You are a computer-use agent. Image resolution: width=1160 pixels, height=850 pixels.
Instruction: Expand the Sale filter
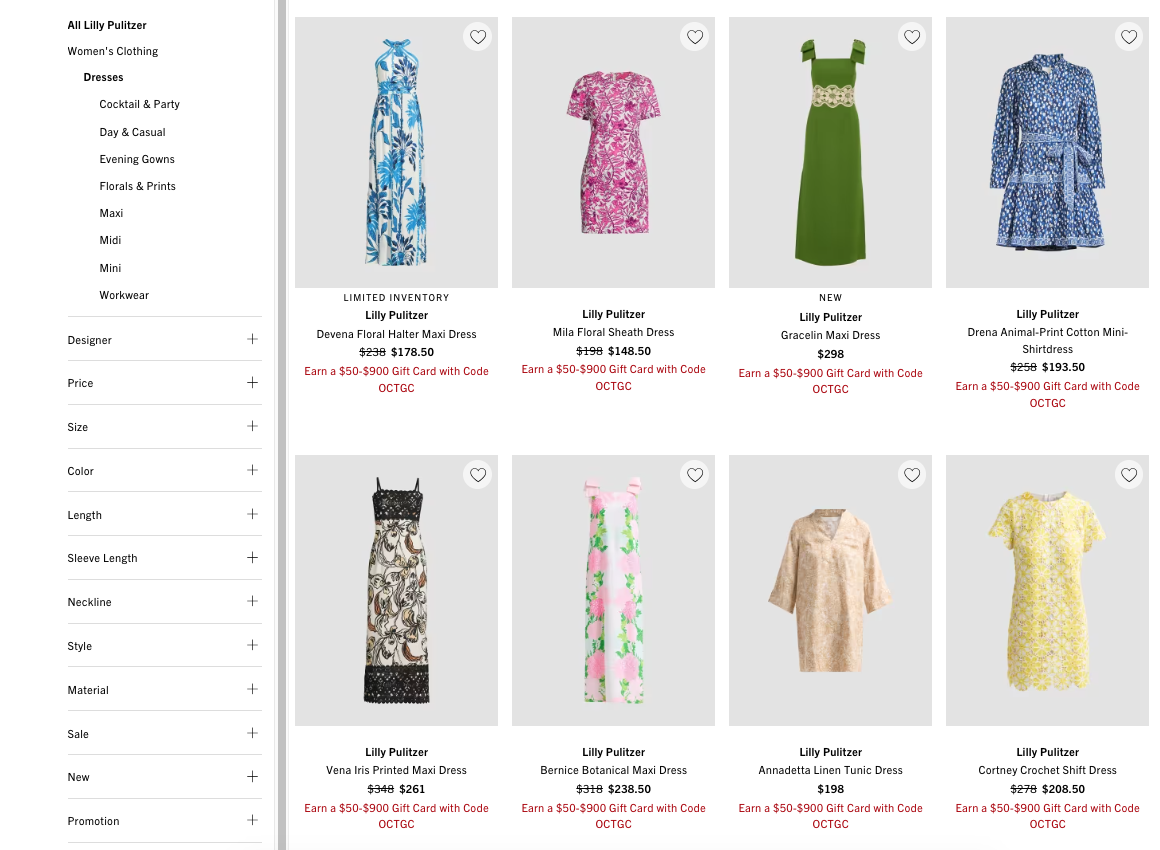click(164, 734)
